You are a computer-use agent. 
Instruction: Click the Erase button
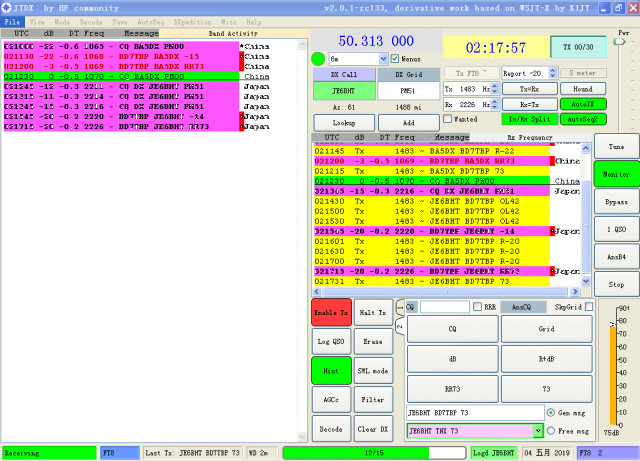(x=373, y=341)
